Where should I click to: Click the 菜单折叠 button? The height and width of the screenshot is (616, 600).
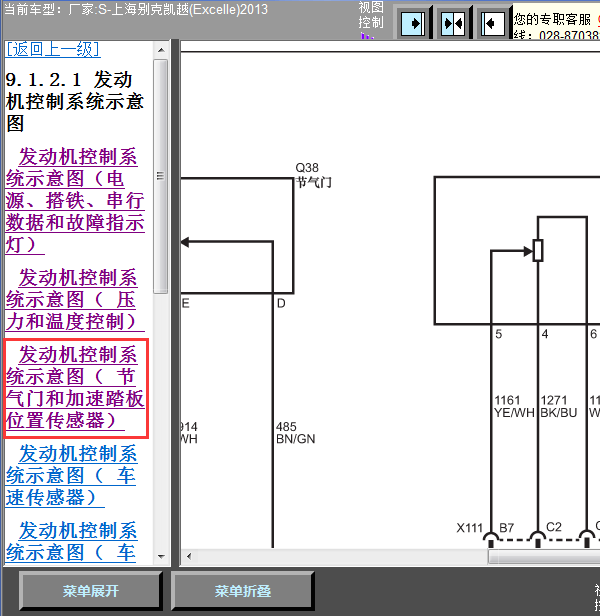243,591
